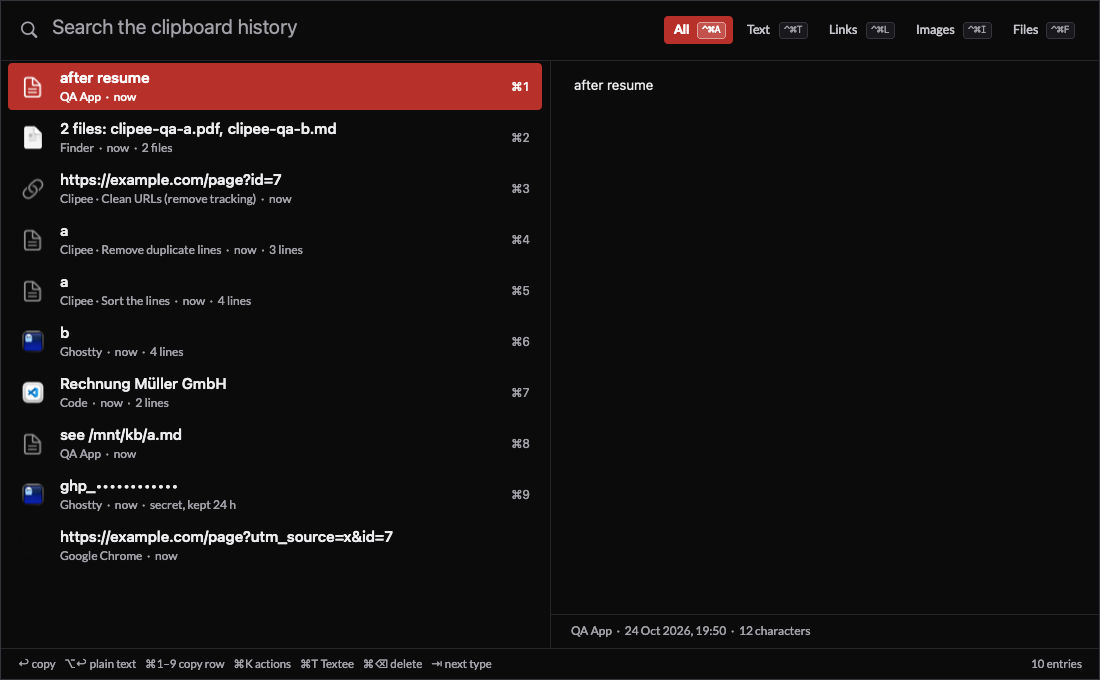Click link icon of example.com?id=7 entry
1100x680 pixels.
[x=32, y=189]
